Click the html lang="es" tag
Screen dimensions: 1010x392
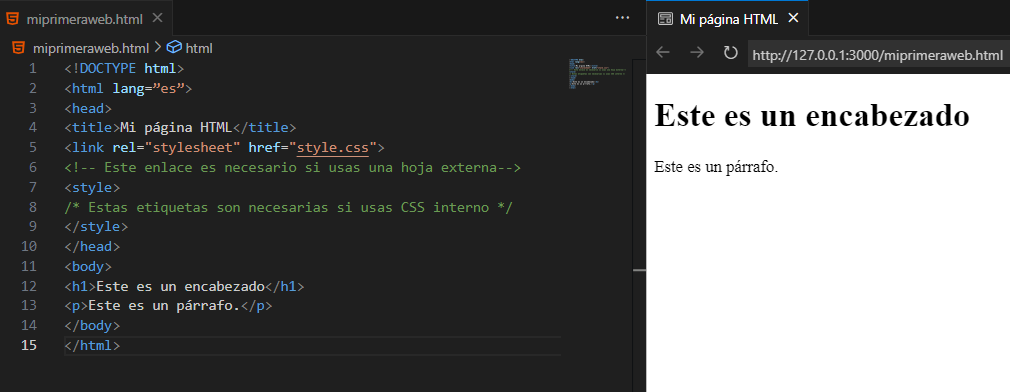[x=128, y=88]
